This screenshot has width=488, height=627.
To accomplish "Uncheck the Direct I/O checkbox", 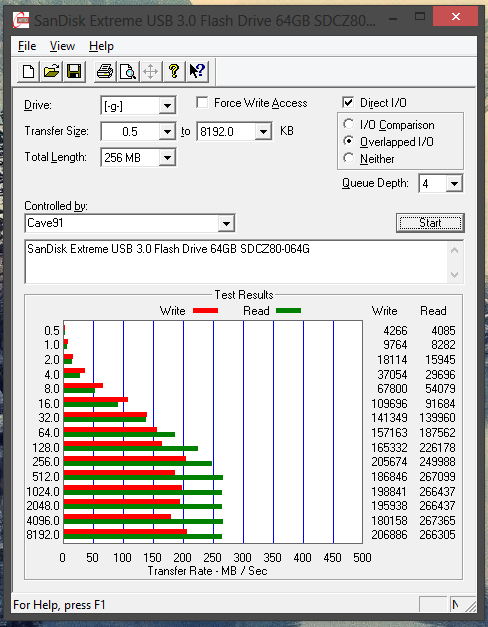I will tap(348, 103).
